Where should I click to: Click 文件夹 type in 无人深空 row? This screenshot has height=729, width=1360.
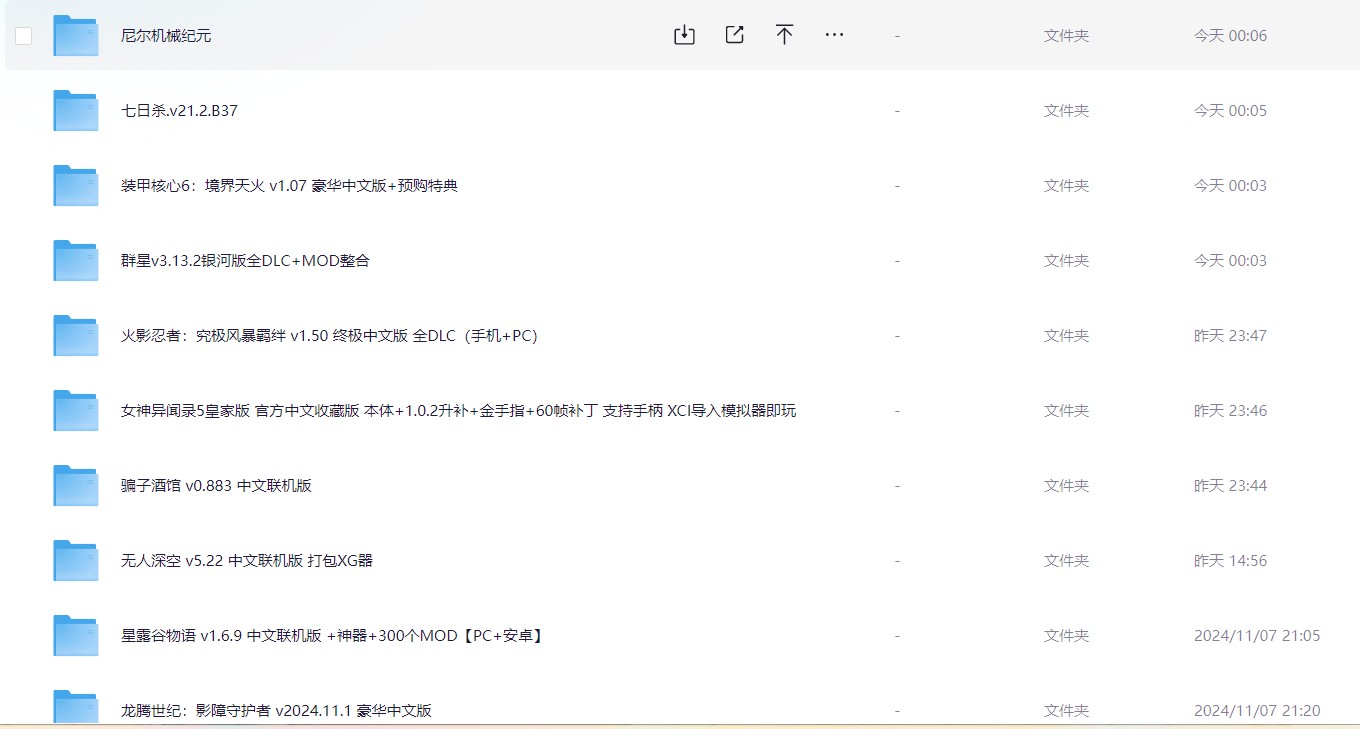point(1066,561)
